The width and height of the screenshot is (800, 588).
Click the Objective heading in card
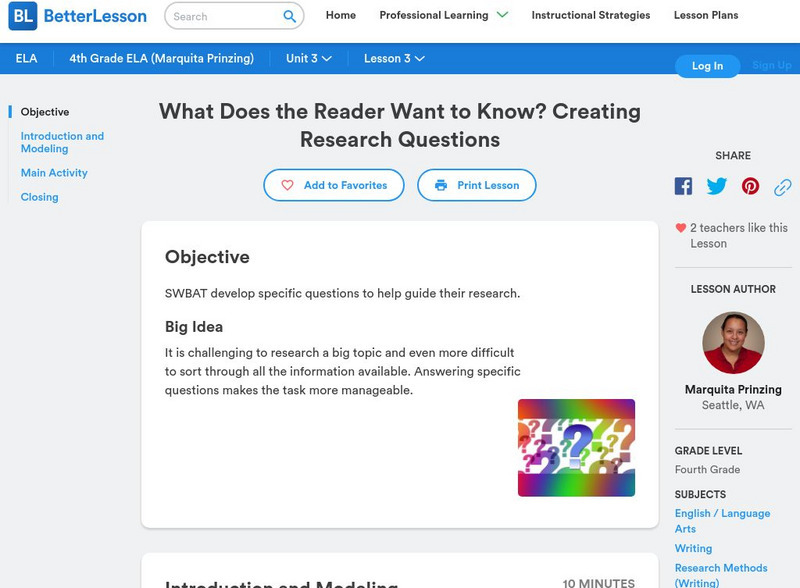[207, 257]
